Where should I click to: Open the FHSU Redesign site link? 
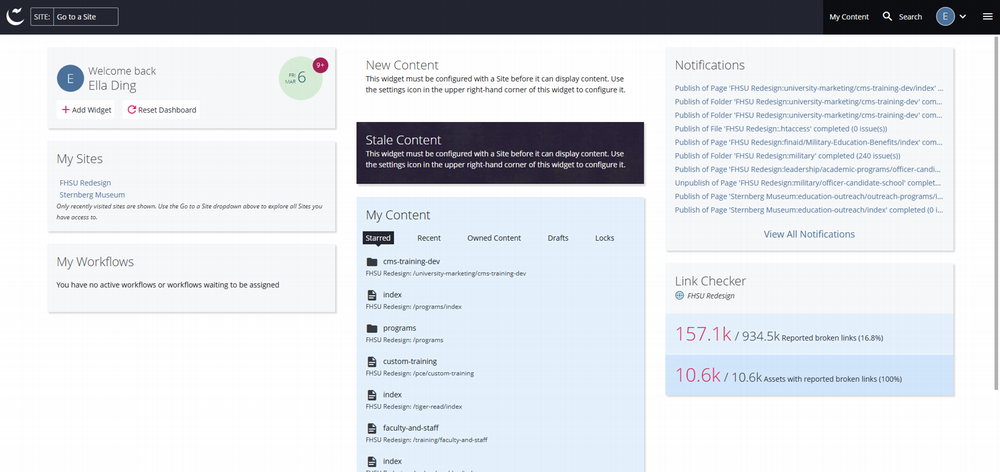coord(85,182)
